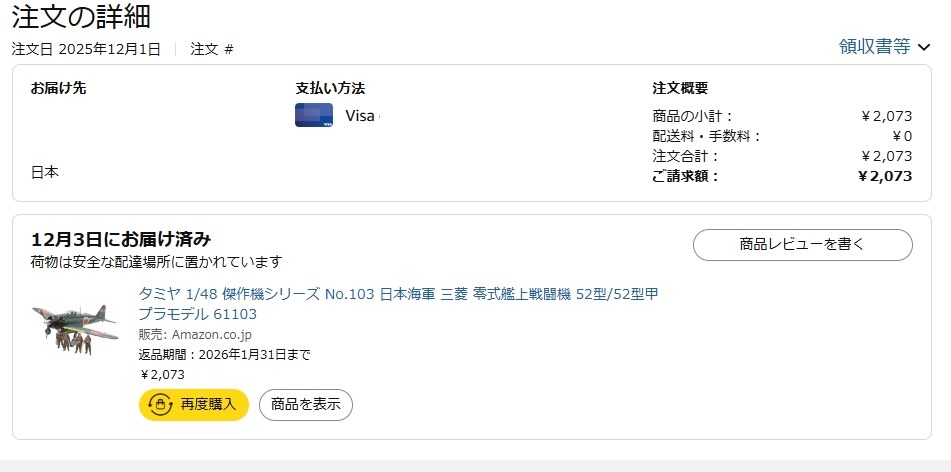The image size is (951, 472).
Task: Click the お届け先 section heading
Action: [x=58, y=88]
